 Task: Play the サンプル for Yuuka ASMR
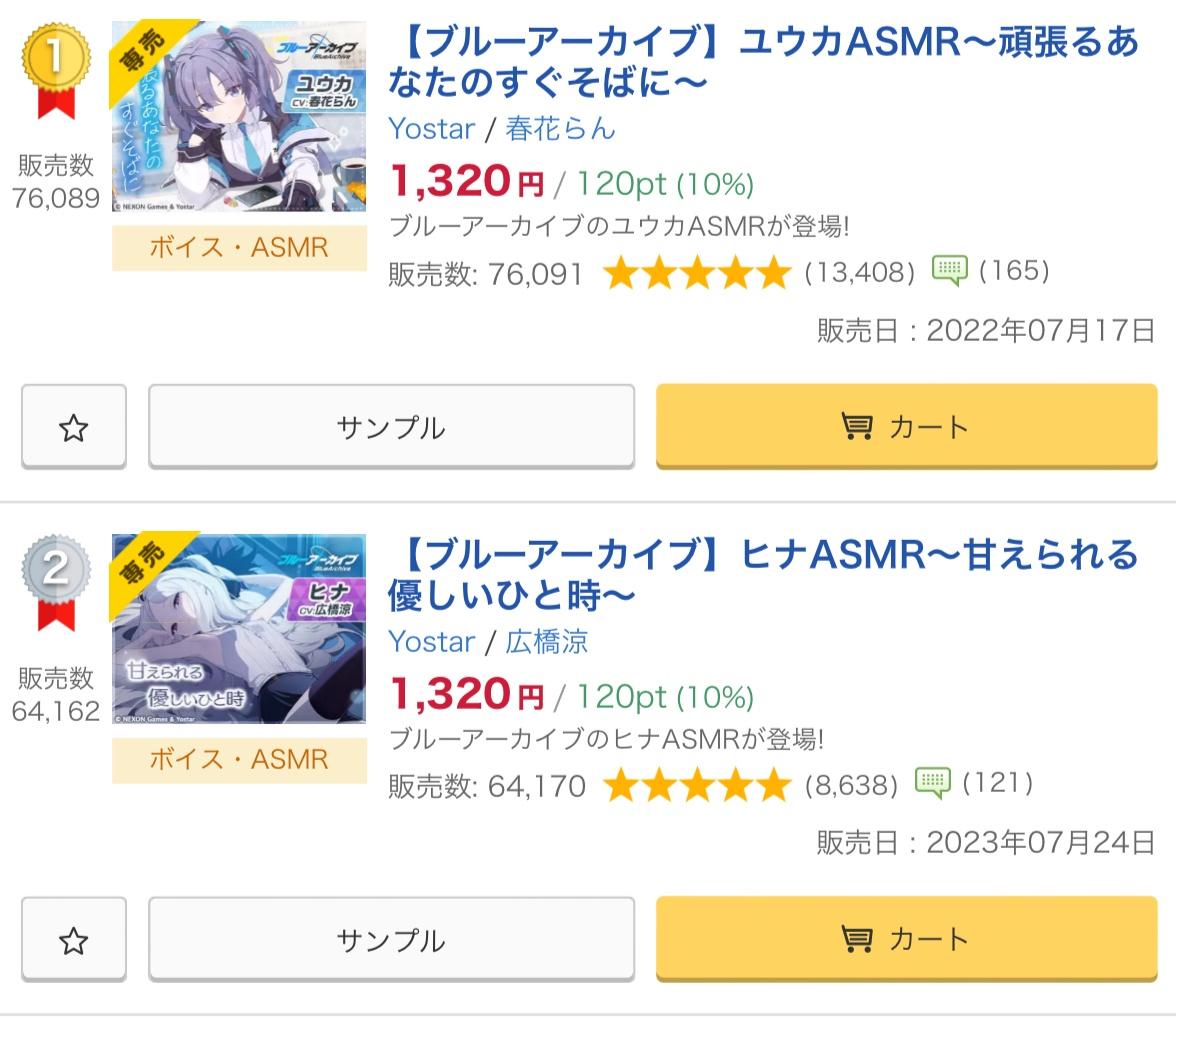coord(392,426)
